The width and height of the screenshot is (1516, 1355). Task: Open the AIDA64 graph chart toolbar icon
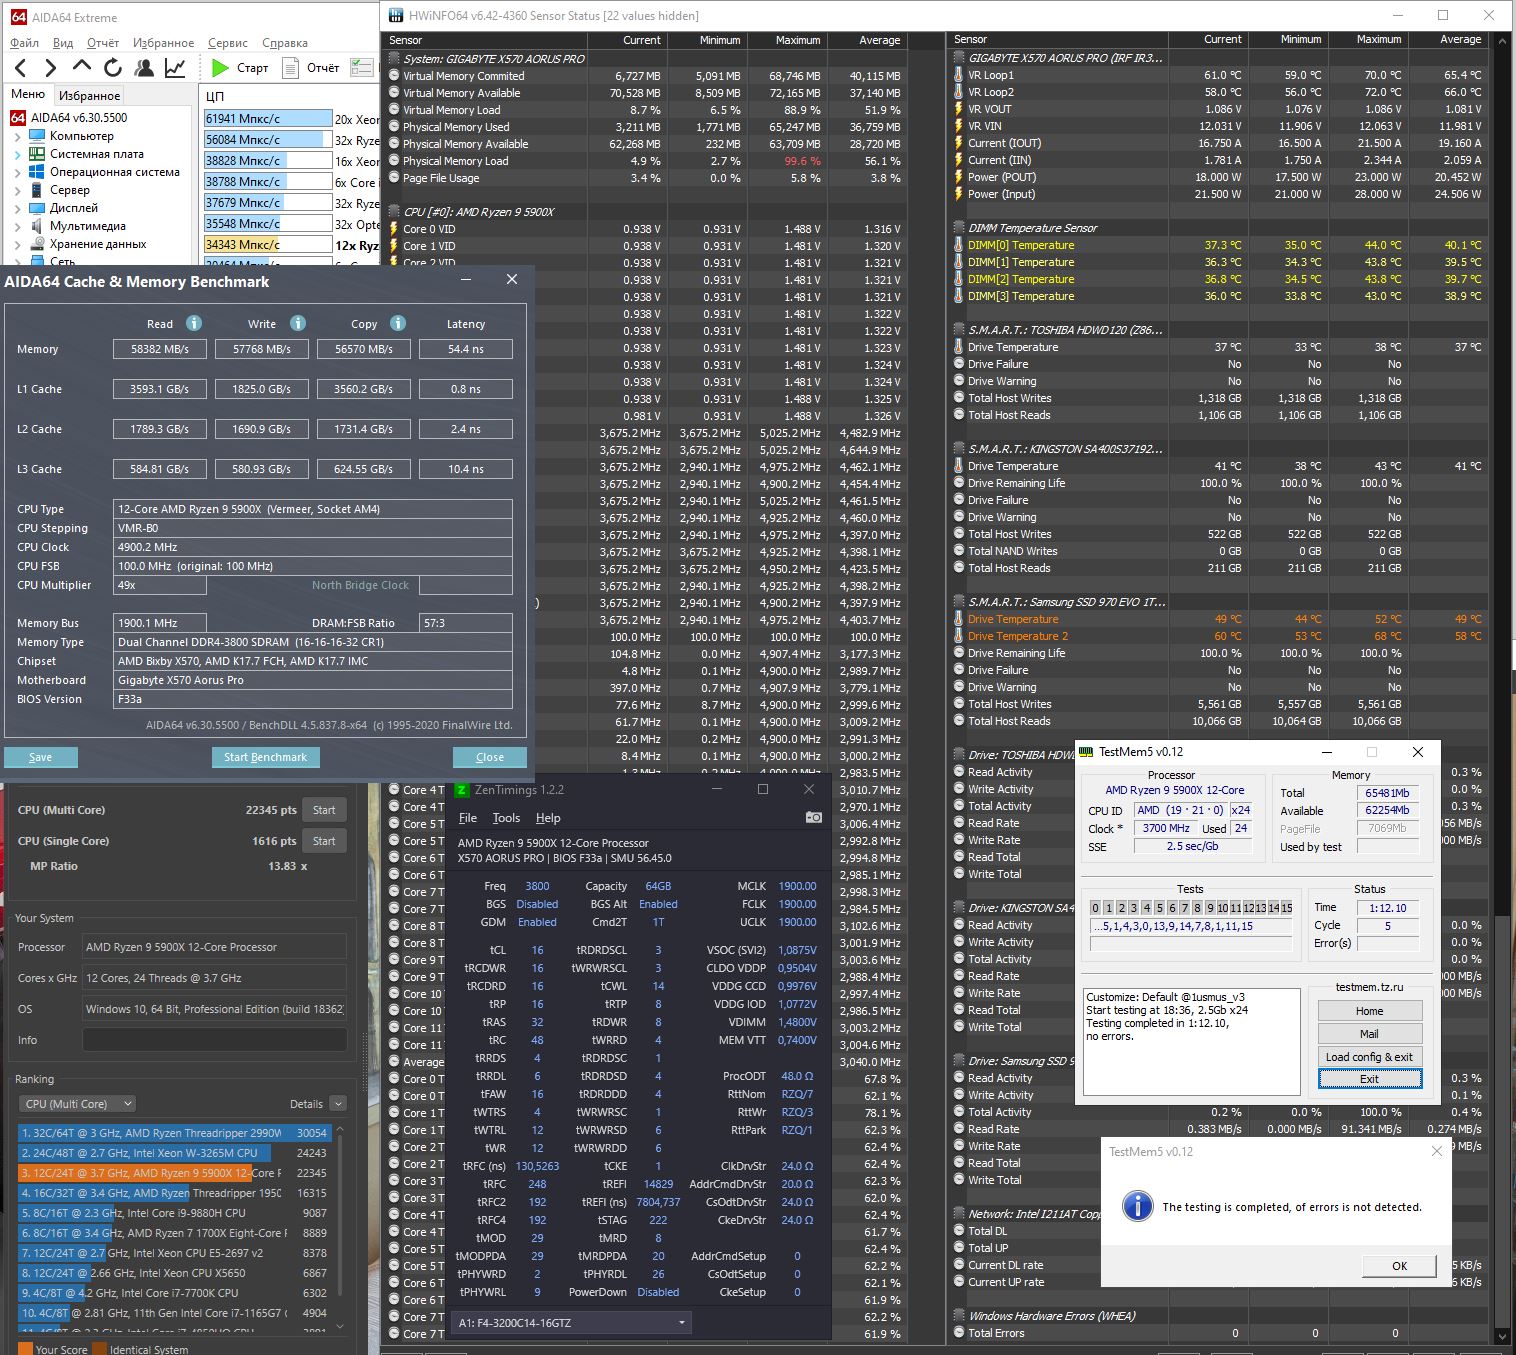(x=175, y=68)
